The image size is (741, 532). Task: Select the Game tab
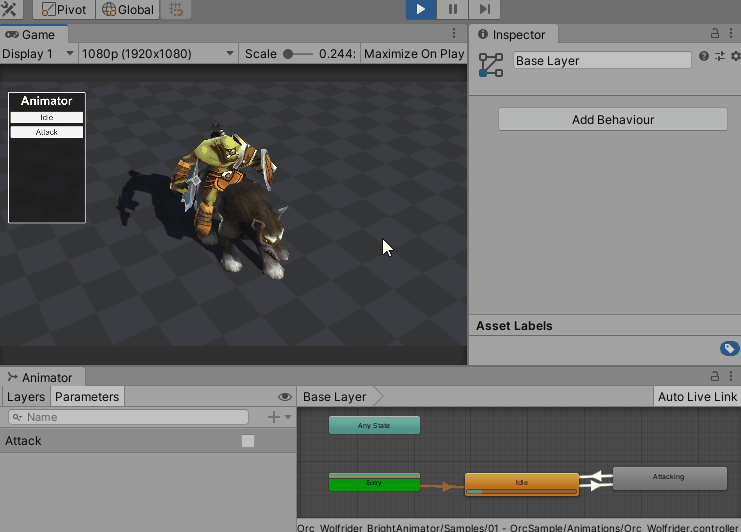[33, 35]
